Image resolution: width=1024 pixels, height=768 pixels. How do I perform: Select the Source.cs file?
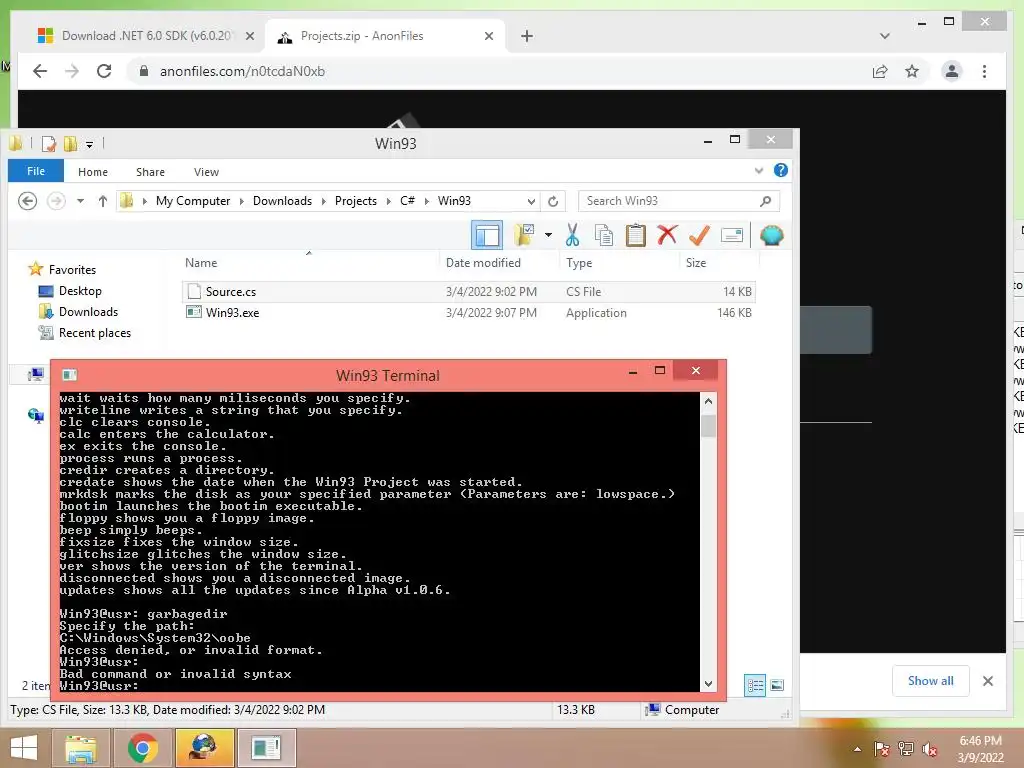pyautogui.click(x=468, y=292)
